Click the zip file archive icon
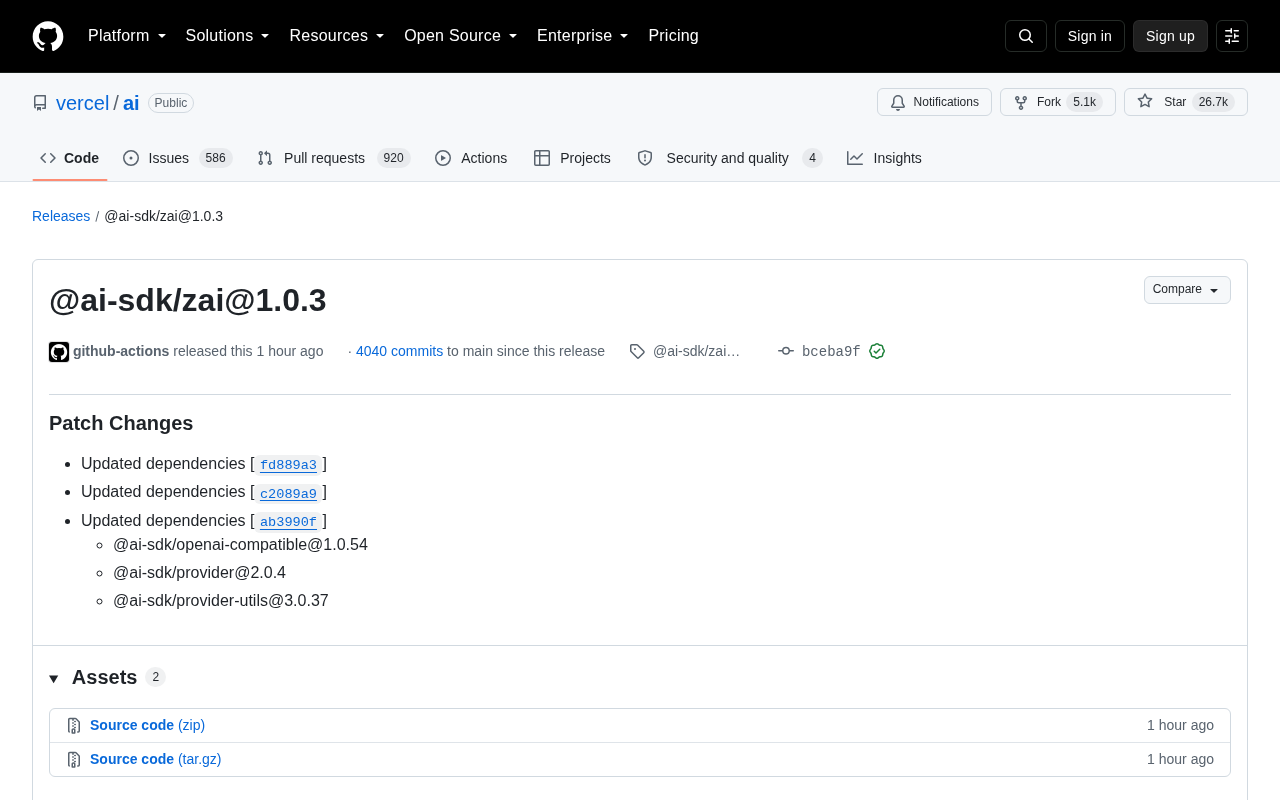1280x800 pixels. click(74, 726)
